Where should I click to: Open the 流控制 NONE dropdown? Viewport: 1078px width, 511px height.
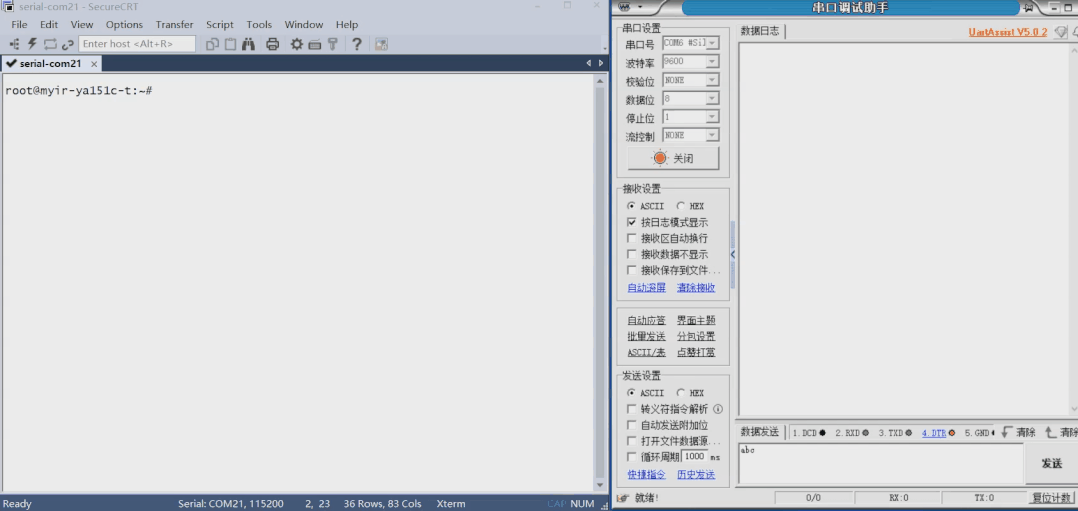coord(712,135)
